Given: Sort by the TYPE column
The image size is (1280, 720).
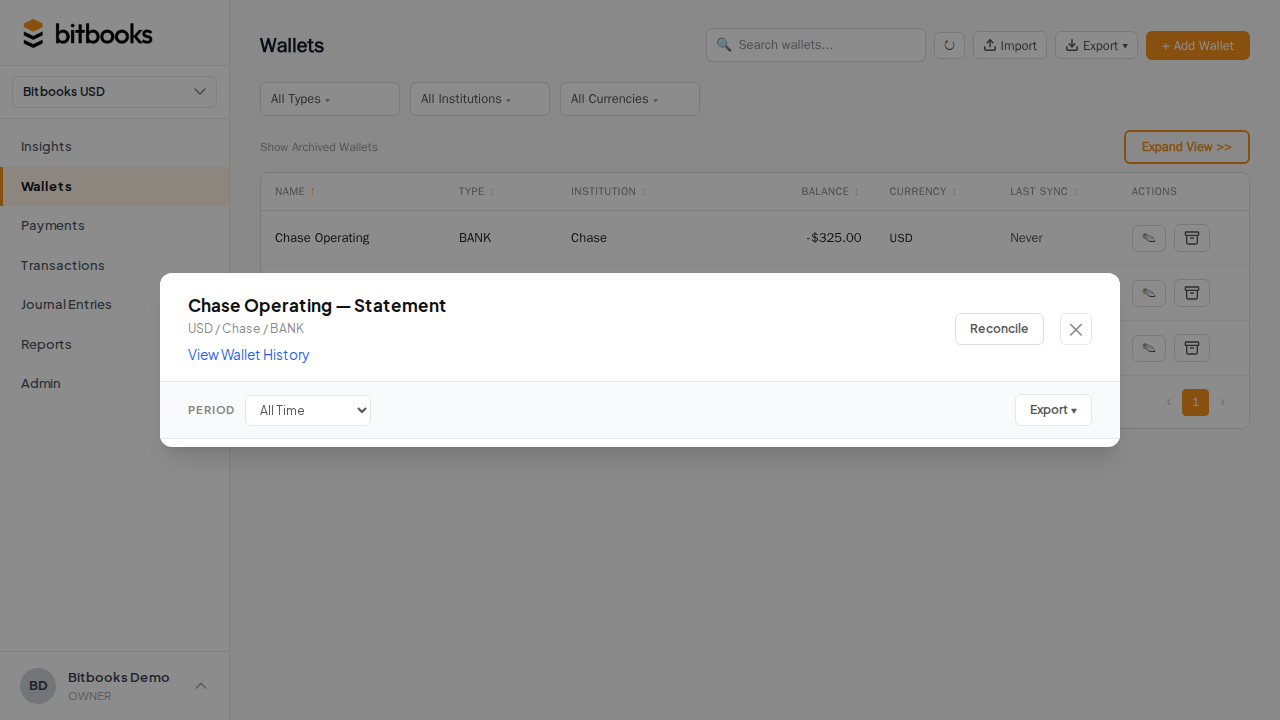Looking at the screenshot, I should [x=477, y=192].
